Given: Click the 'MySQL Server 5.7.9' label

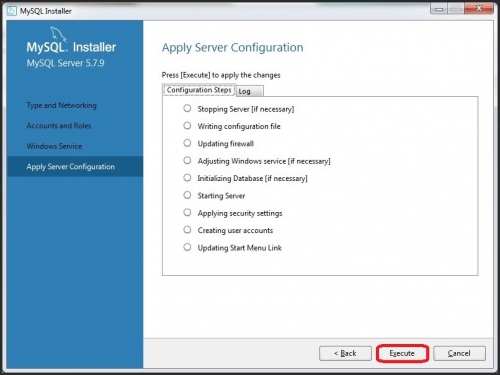Looking at the screenshot, I should pos(65,63).
